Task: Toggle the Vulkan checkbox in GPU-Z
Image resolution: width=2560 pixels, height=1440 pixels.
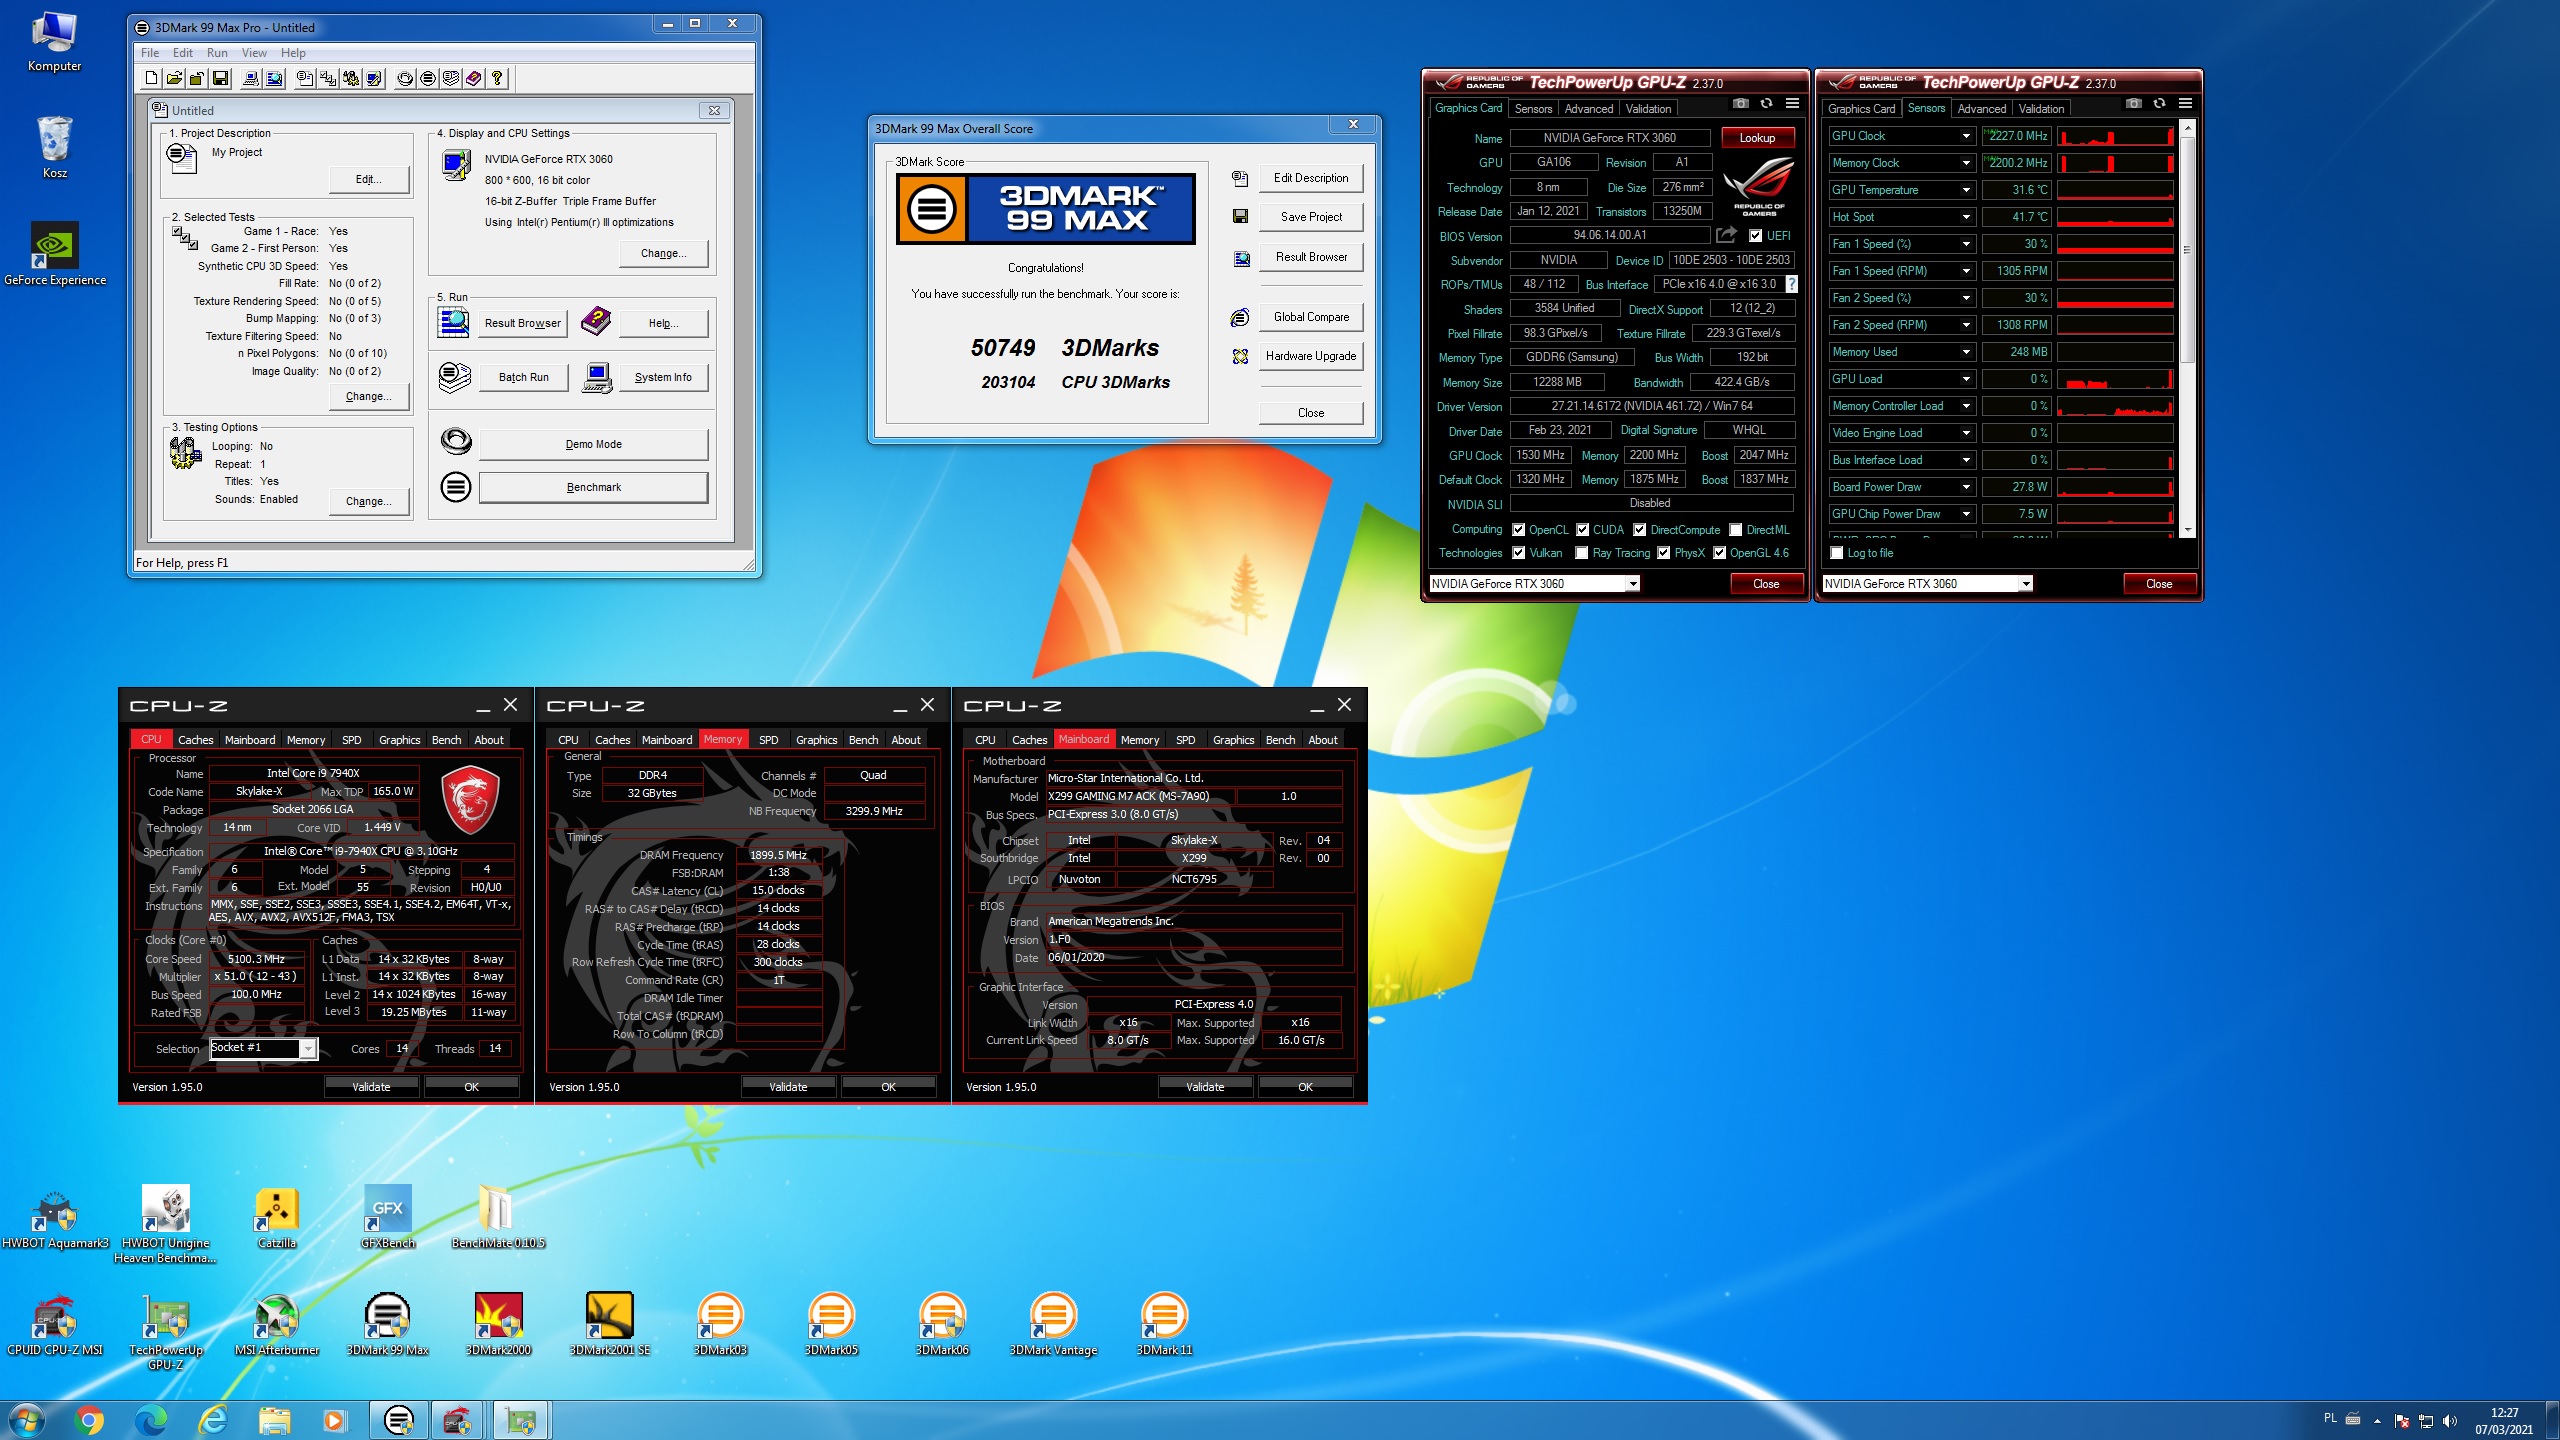Action: click(1519, 553)
